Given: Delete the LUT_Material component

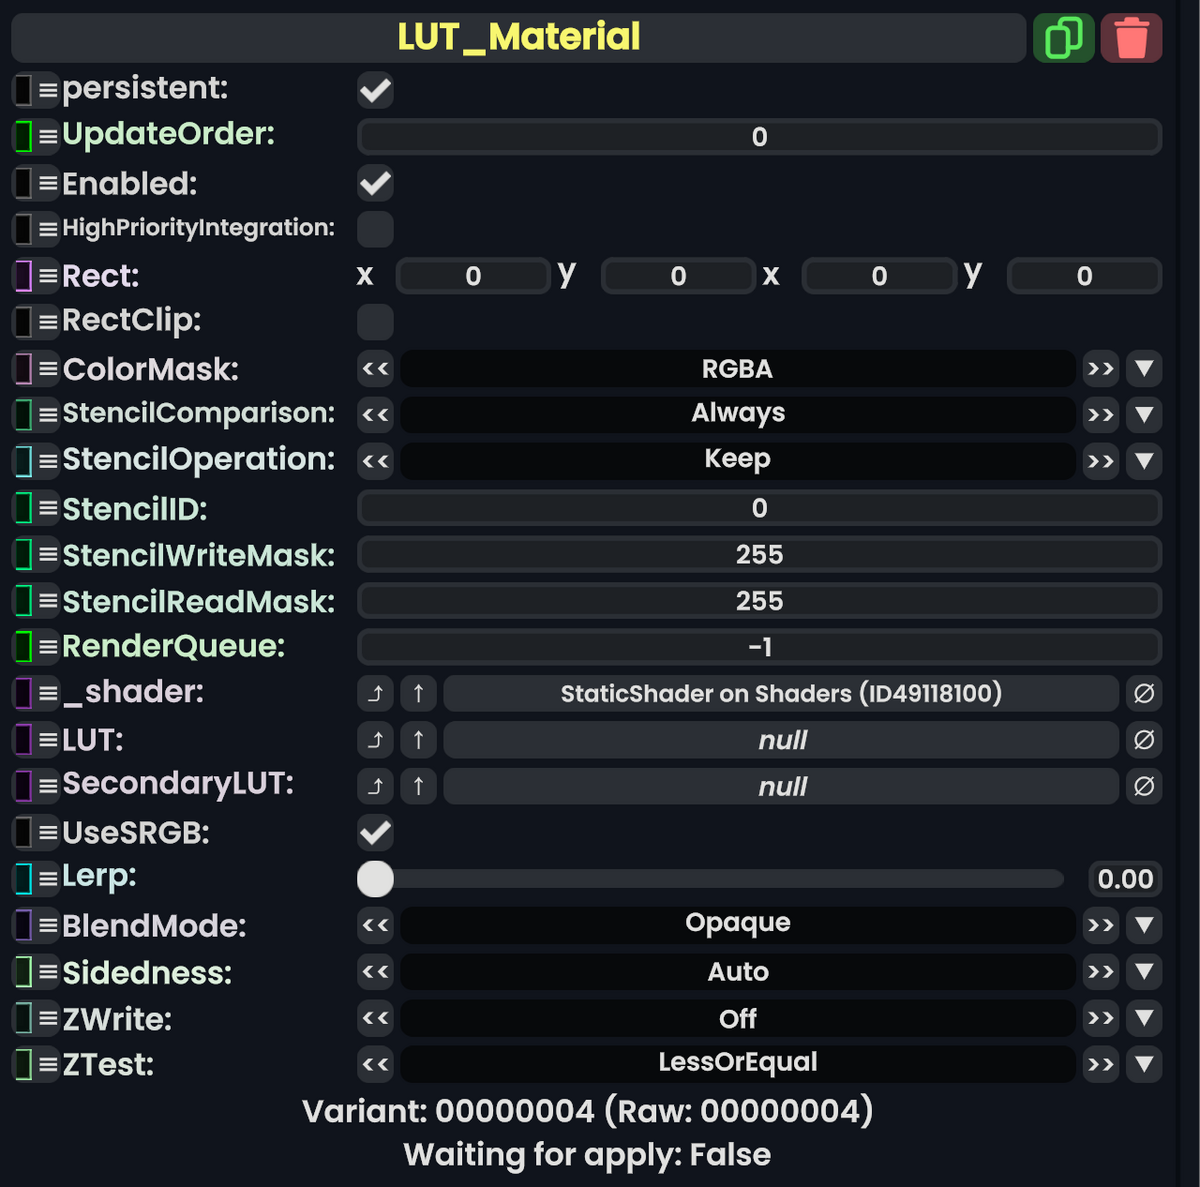Looking at the screenshot, I should click(x=1131, y=37).
